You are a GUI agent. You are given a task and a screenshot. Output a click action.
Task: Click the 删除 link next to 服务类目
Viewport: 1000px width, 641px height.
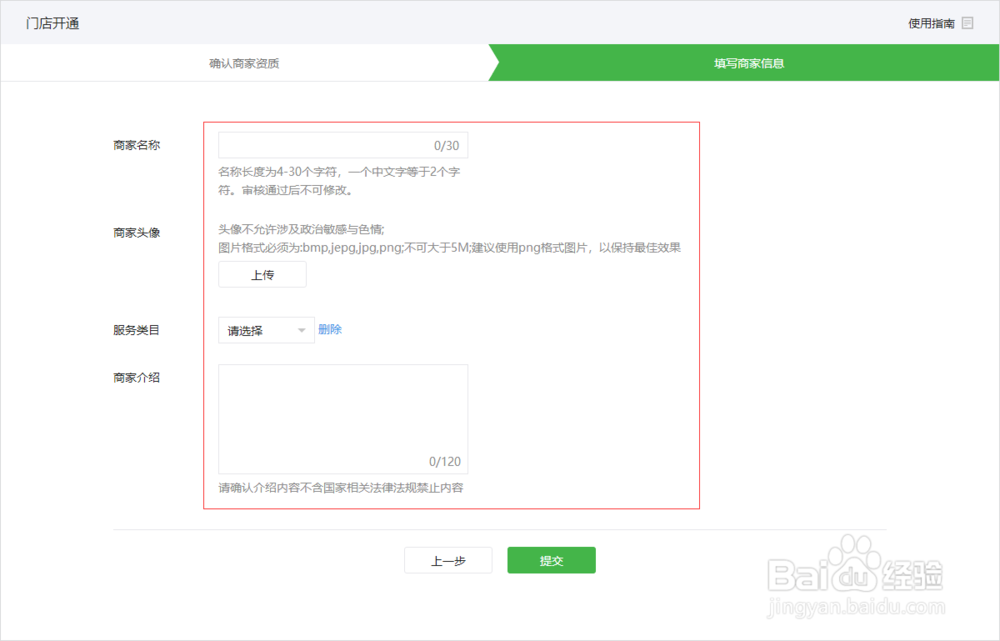[x=330, y=329]
